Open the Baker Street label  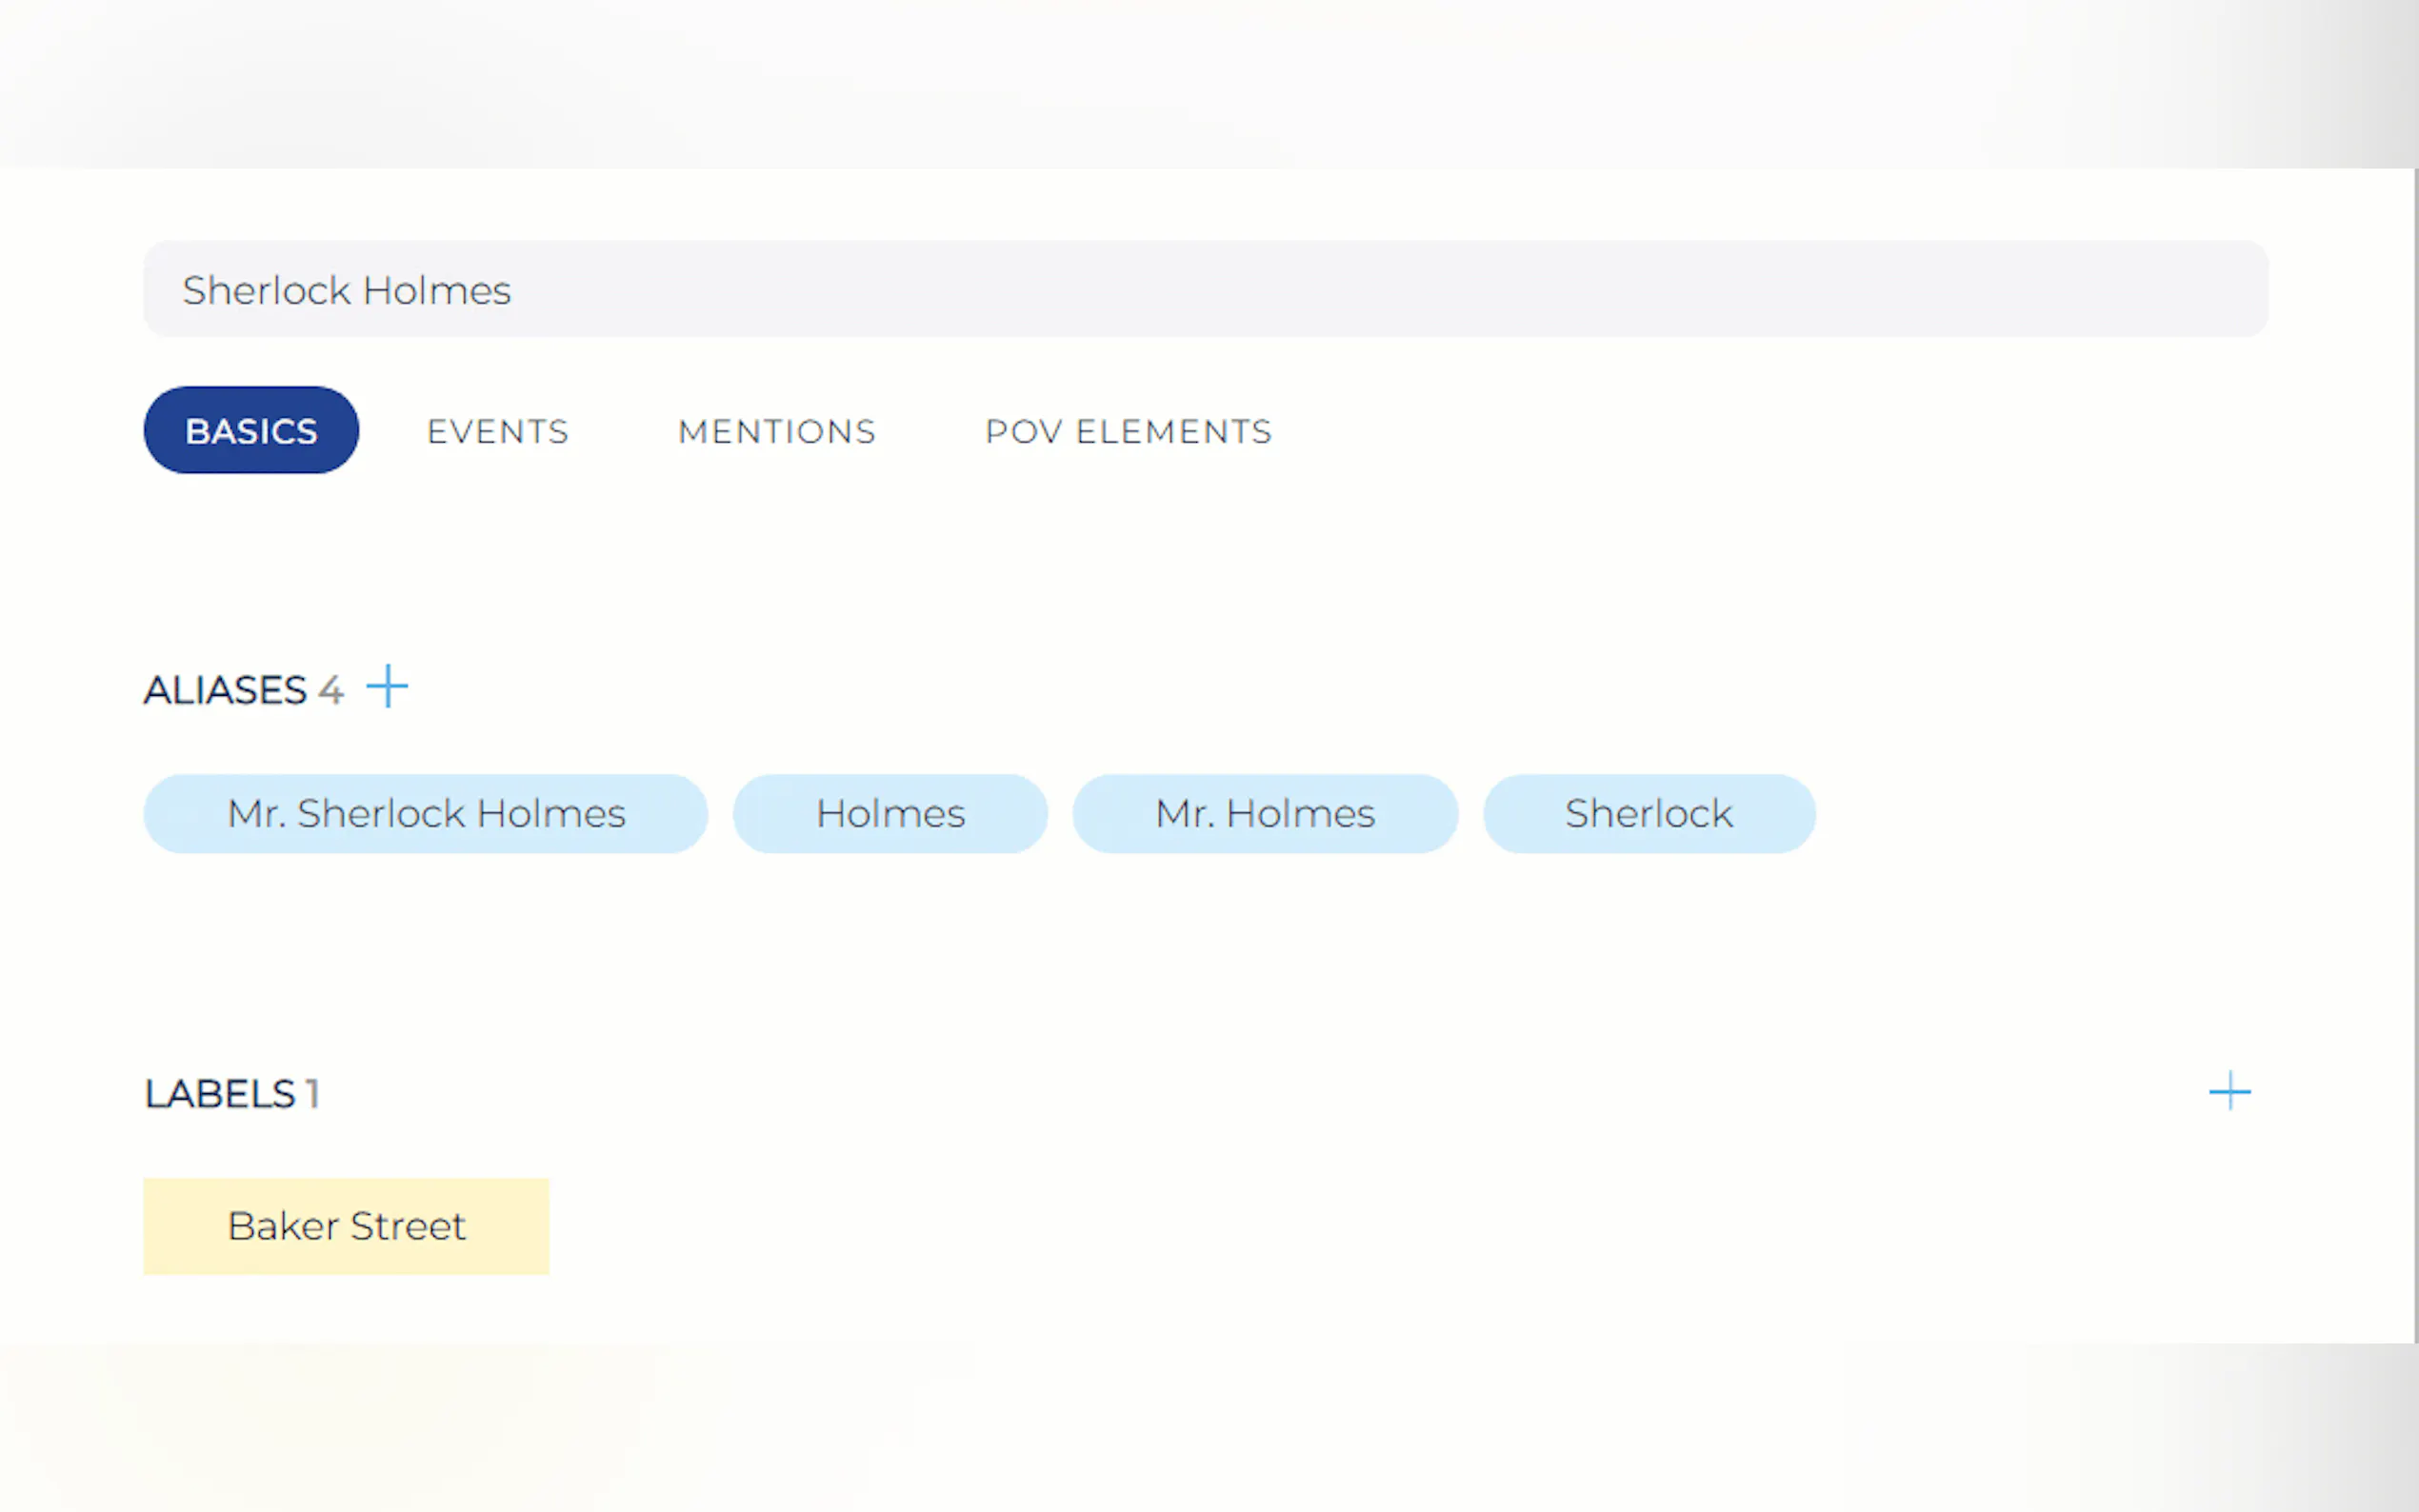346,1226
